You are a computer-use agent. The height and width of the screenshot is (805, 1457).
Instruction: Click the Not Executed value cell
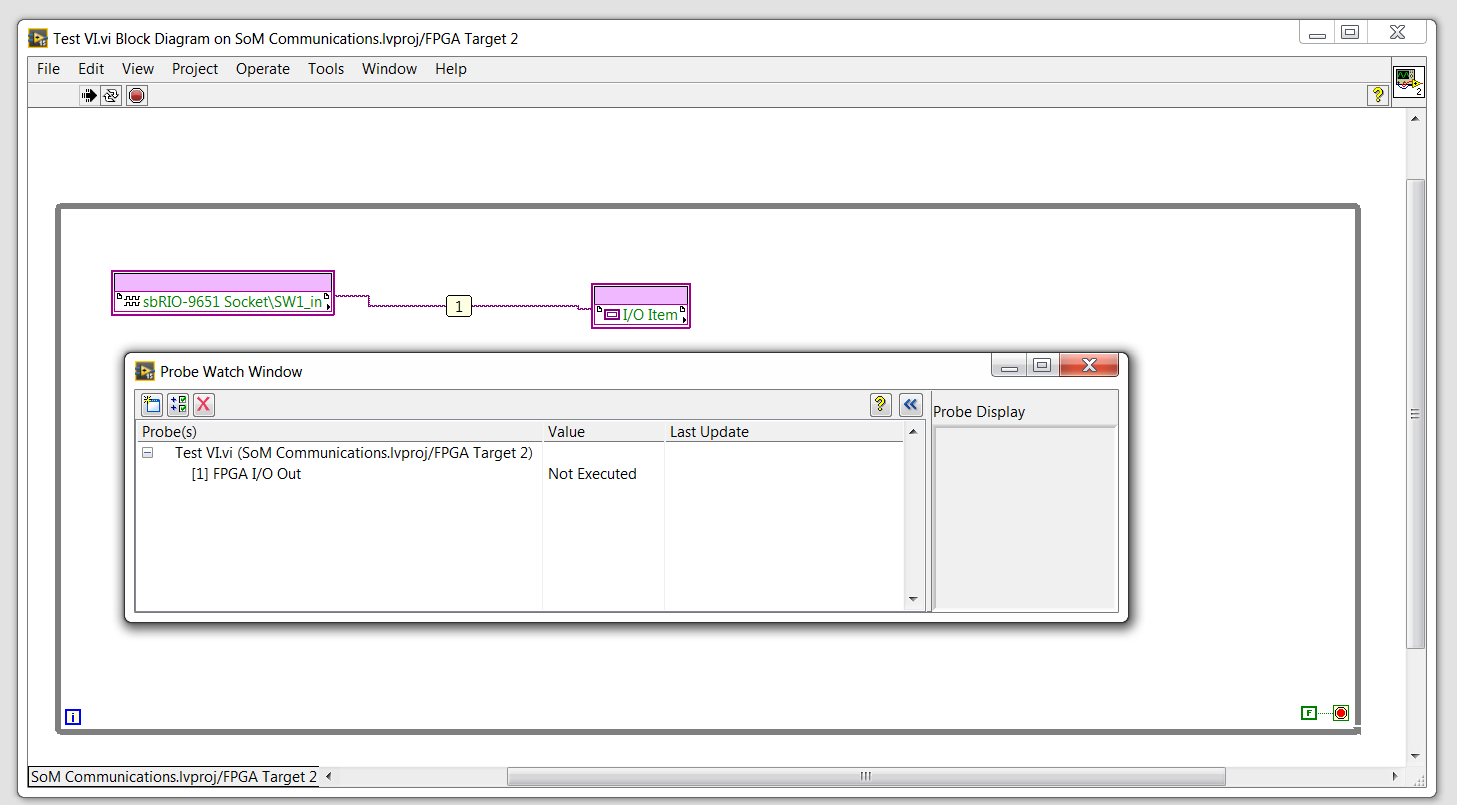[592, 474]
